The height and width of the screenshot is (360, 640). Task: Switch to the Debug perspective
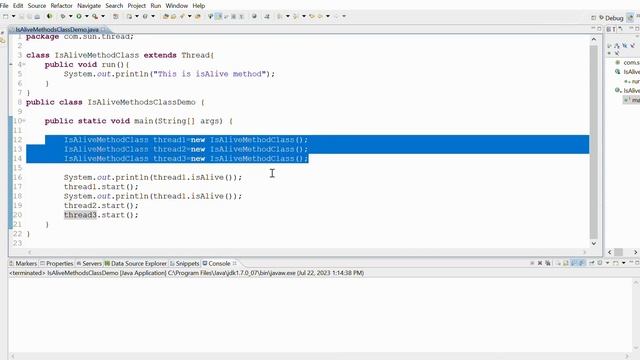point(611,18)
